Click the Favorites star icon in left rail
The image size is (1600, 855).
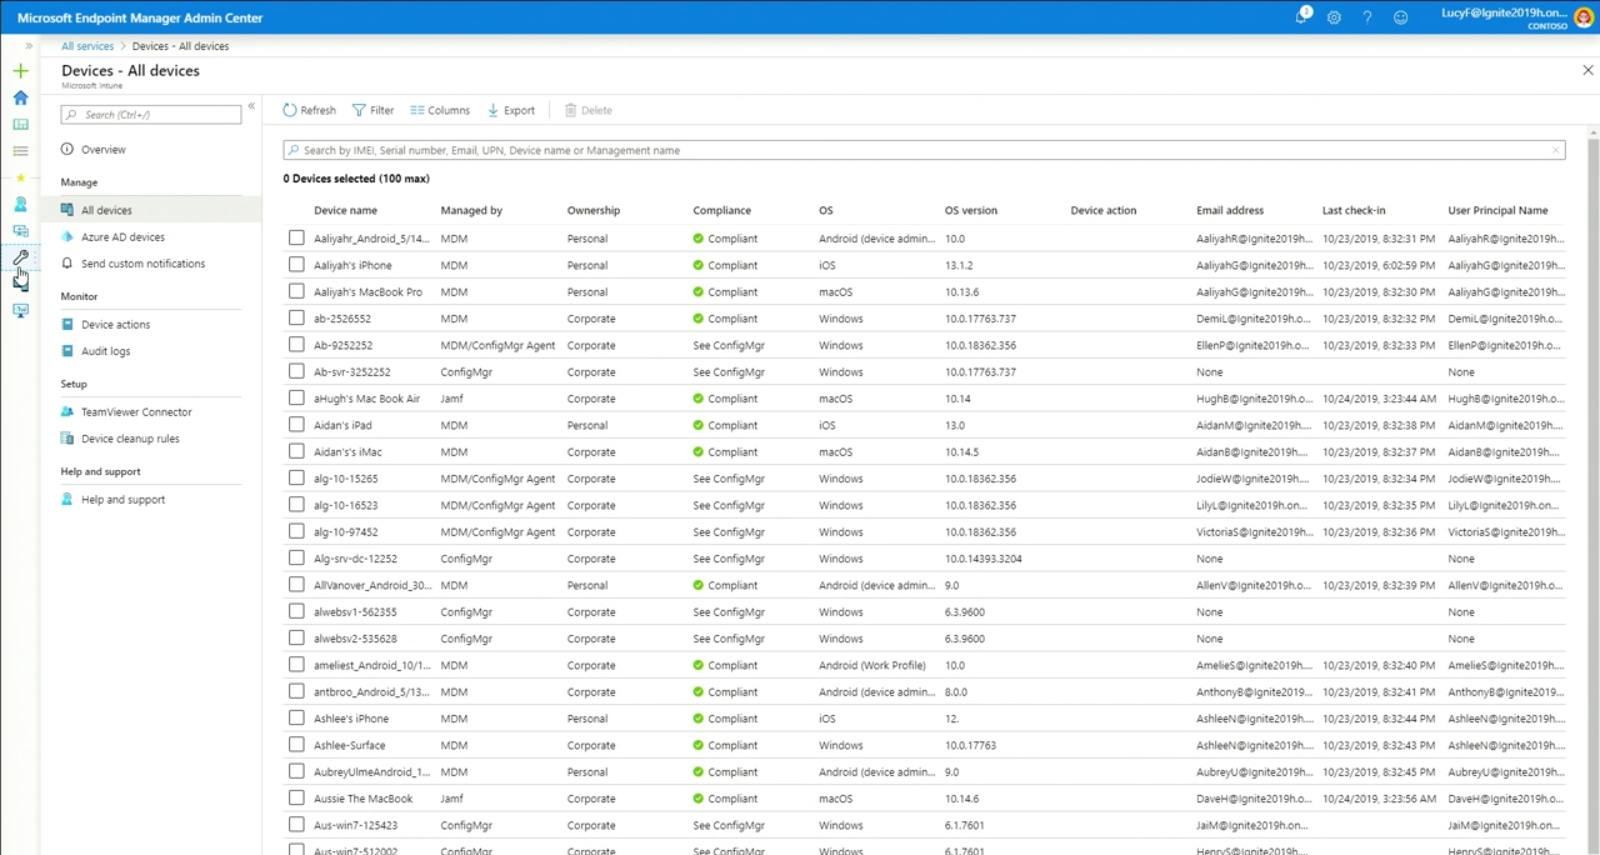pos(20,178)
